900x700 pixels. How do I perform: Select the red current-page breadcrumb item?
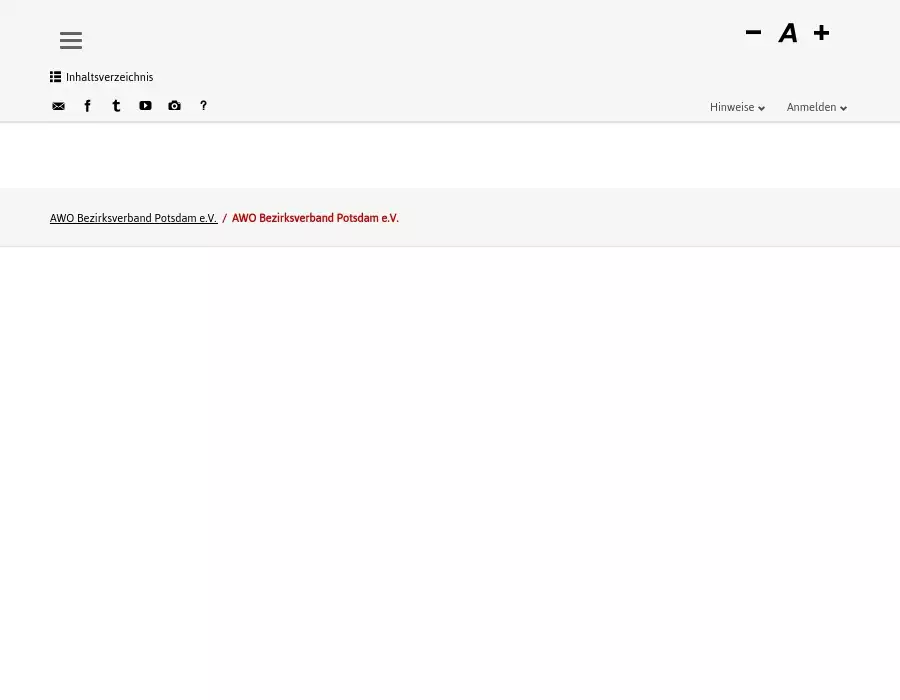click(315, 218)
